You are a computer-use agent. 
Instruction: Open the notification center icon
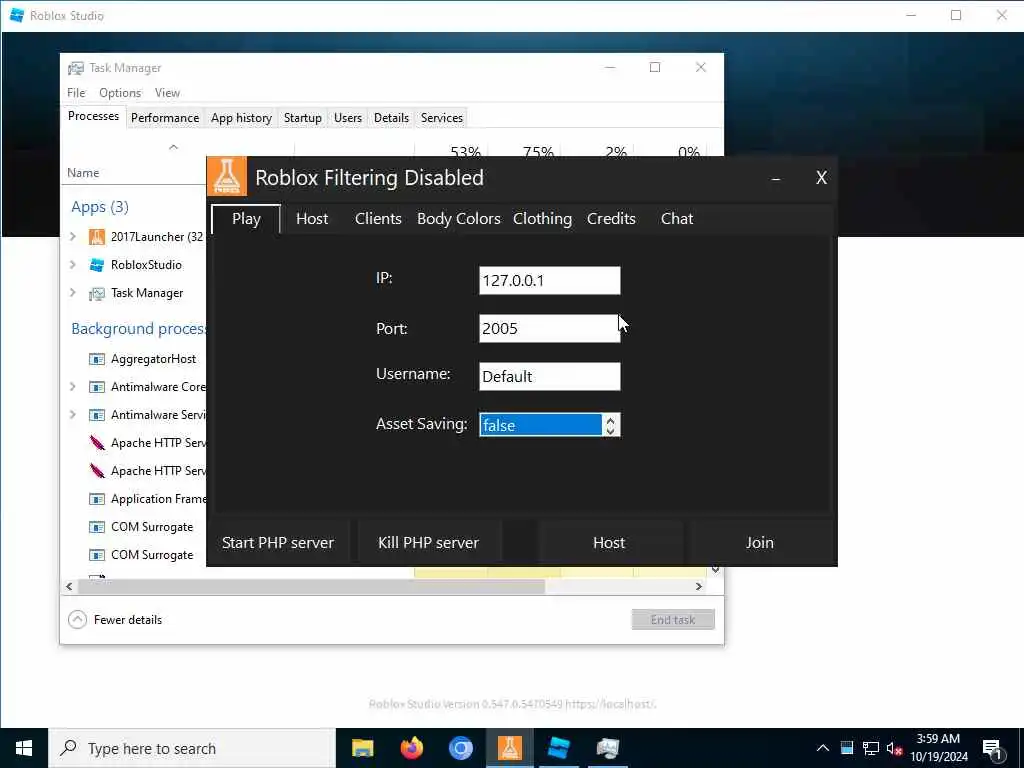pyautogui.click(x=993, y=749)
